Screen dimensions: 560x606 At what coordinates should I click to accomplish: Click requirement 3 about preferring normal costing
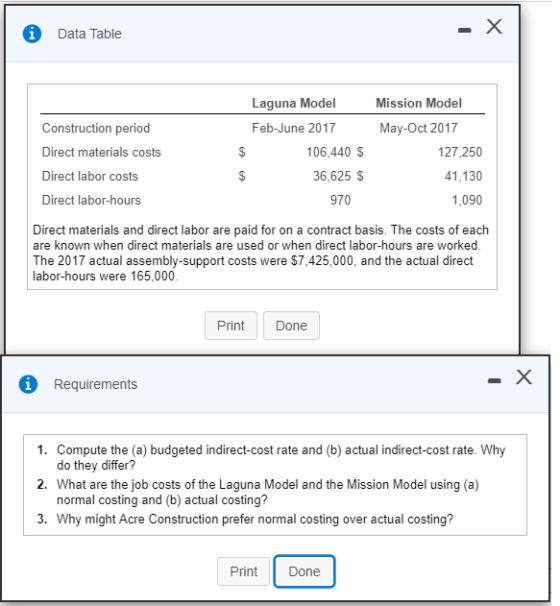pos(245,519)
